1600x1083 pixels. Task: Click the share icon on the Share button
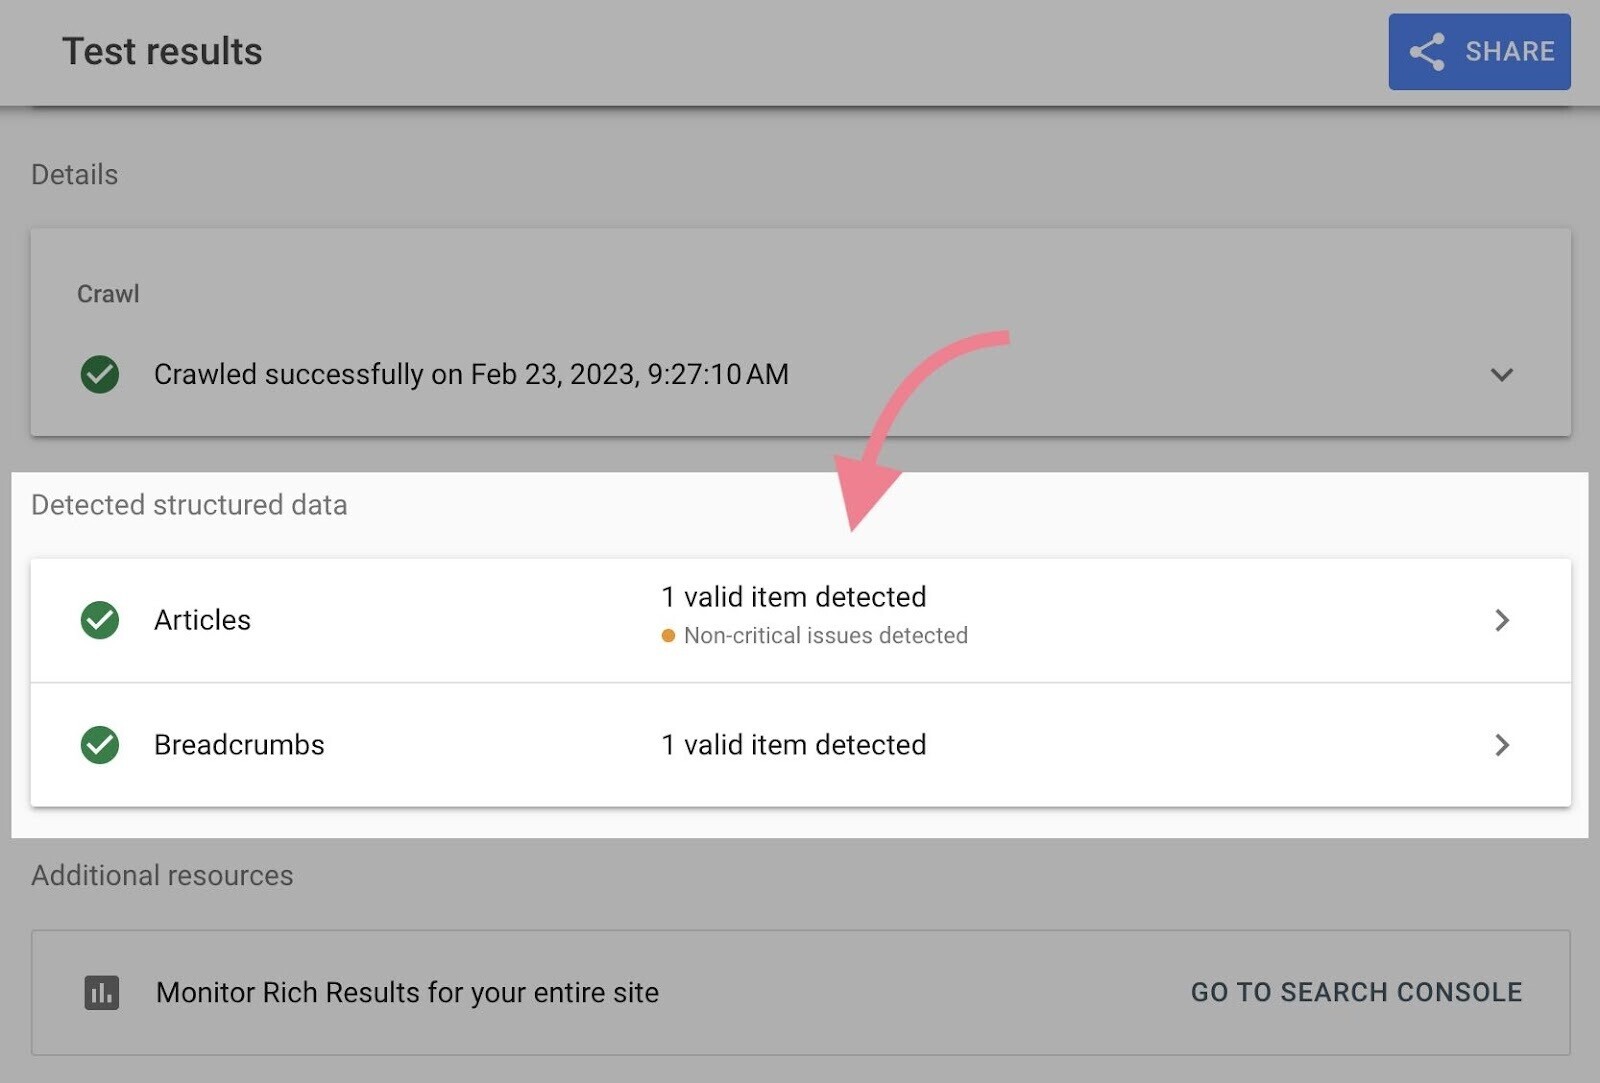tap(1427, 52)
